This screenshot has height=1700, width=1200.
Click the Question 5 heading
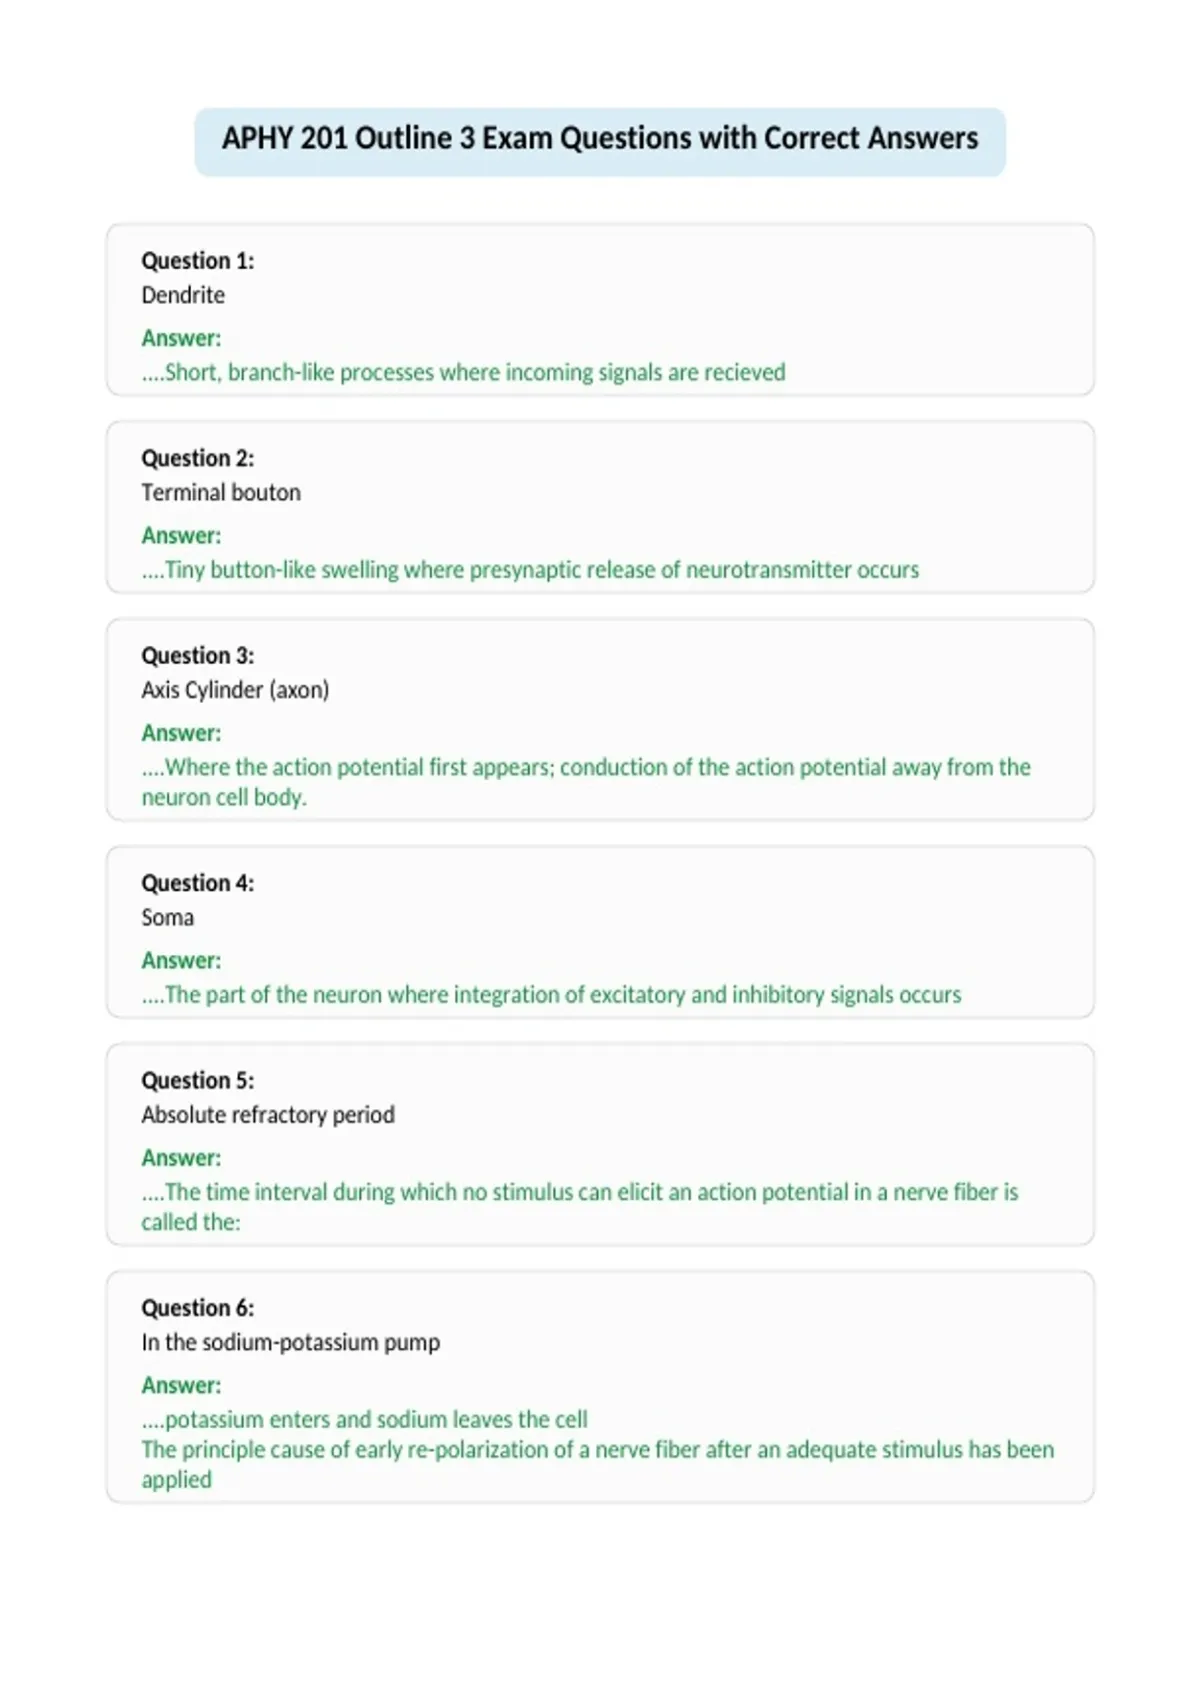tap(198, 1080)
